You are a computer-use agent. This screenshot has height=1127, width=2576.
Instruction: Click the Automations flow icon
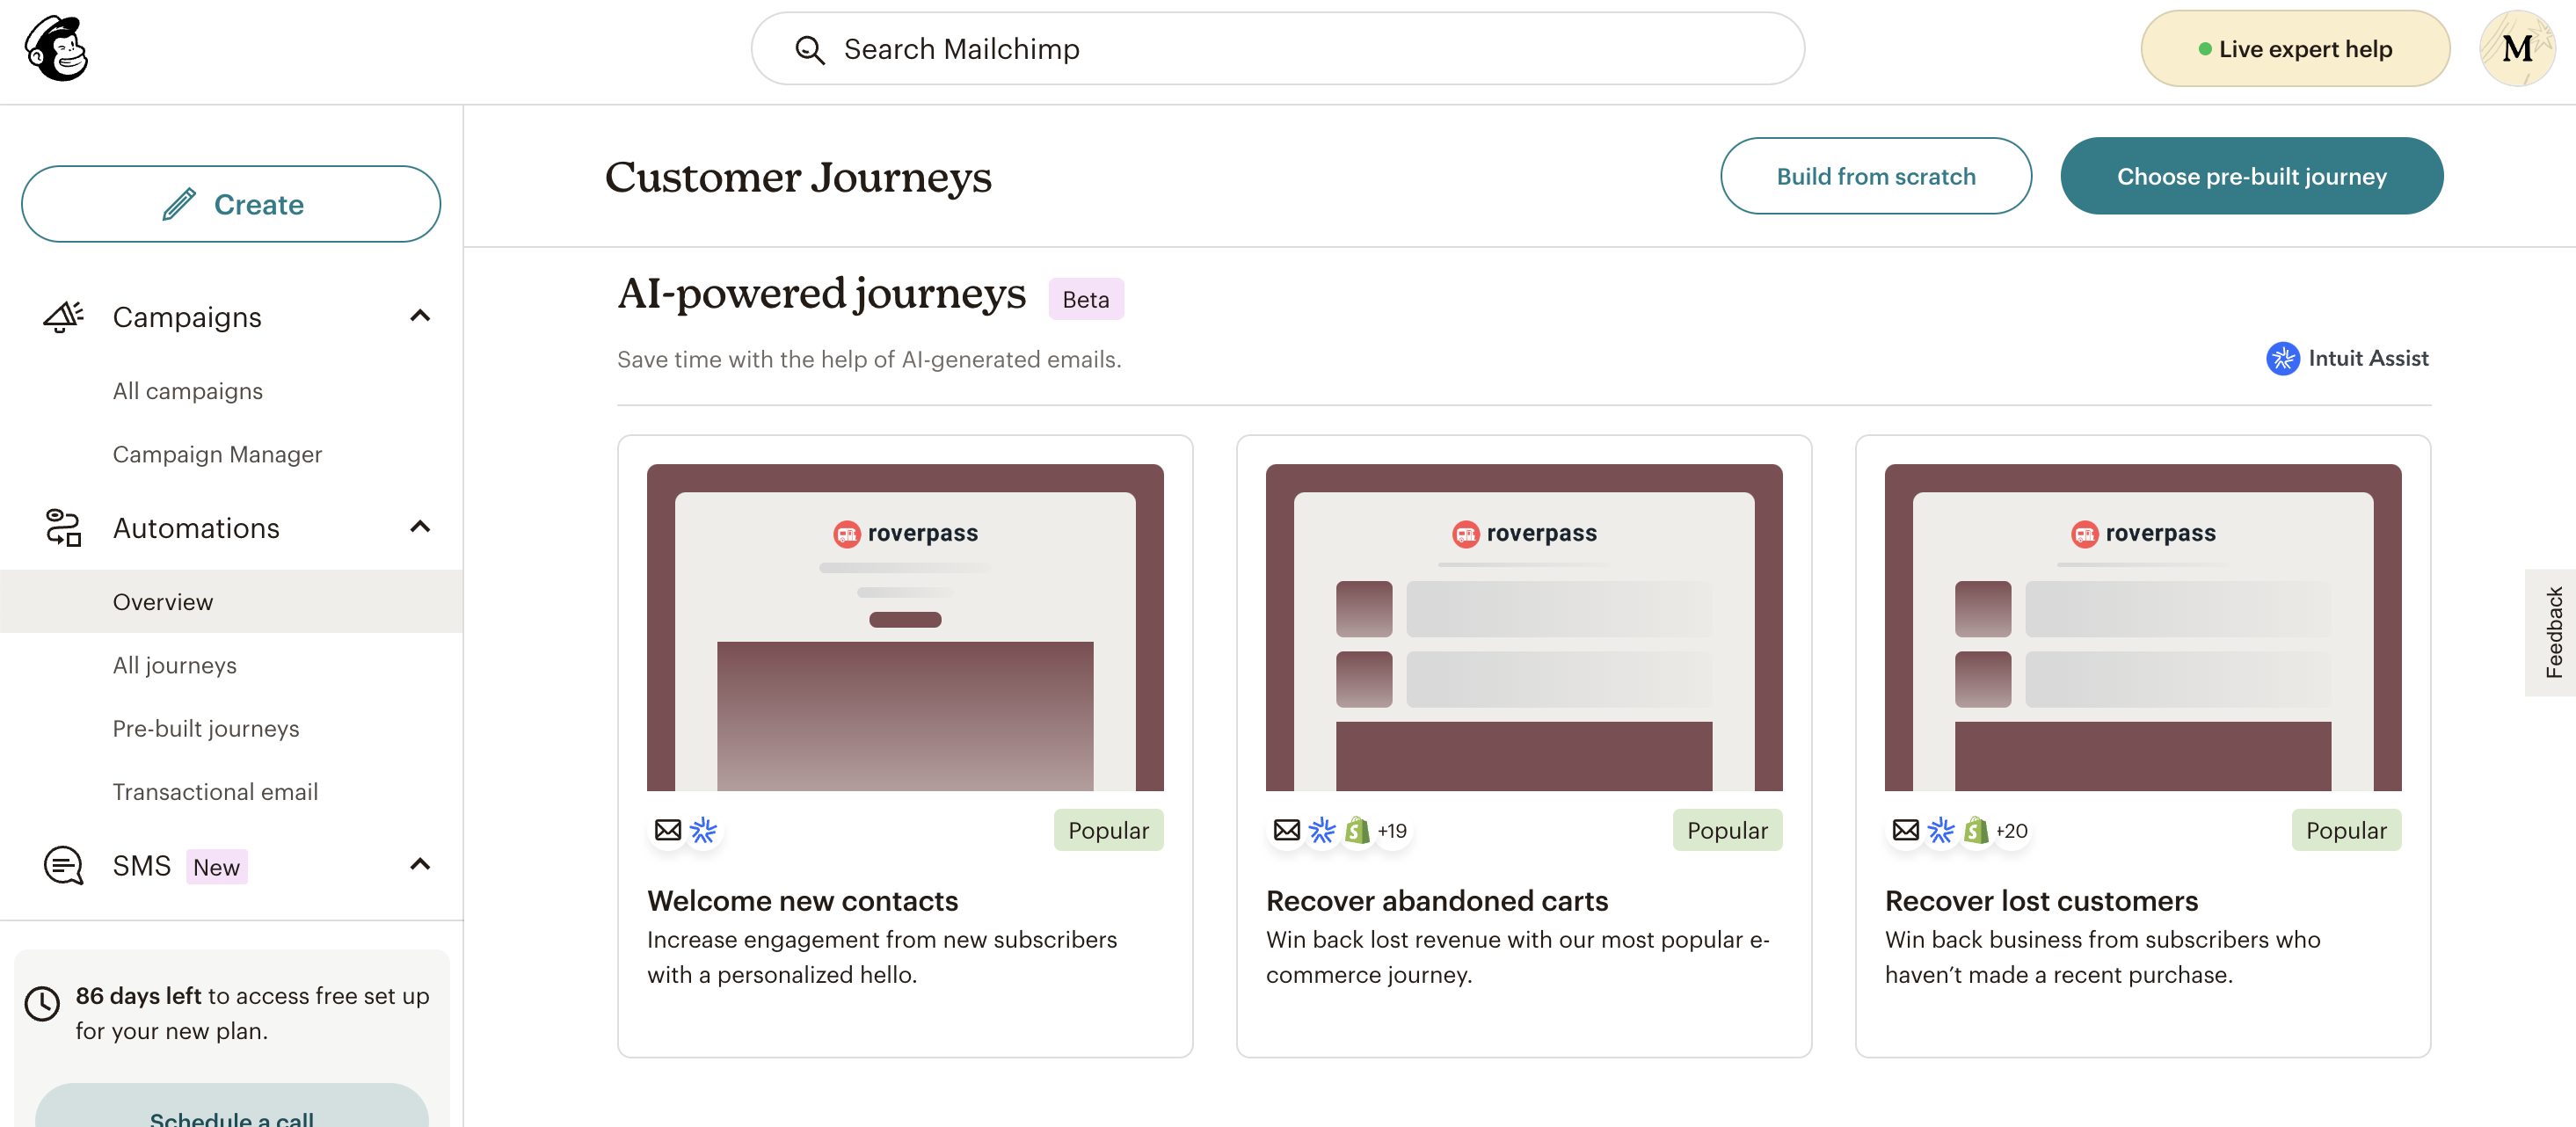(x=63, y=527)
